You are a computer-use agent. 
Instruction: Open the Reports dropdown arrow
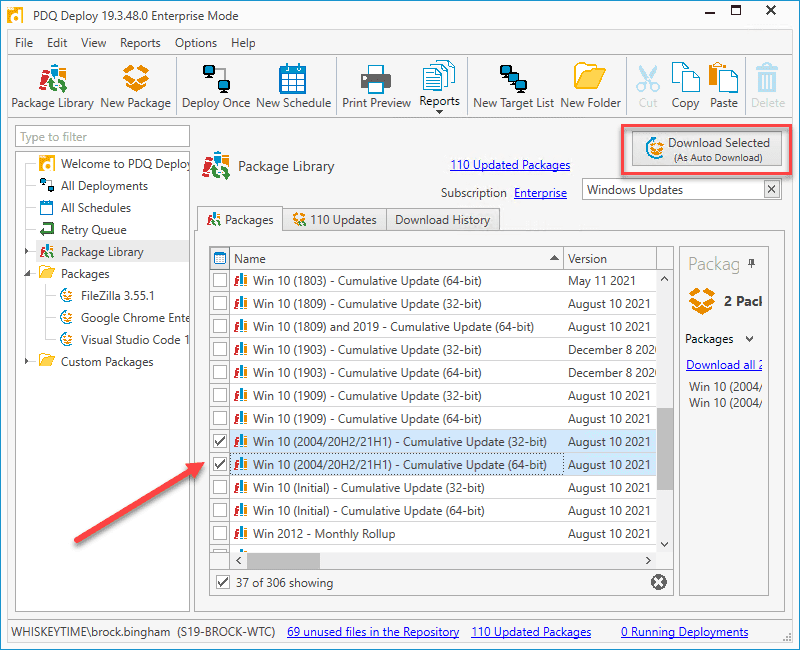click(x=439, y=112)
